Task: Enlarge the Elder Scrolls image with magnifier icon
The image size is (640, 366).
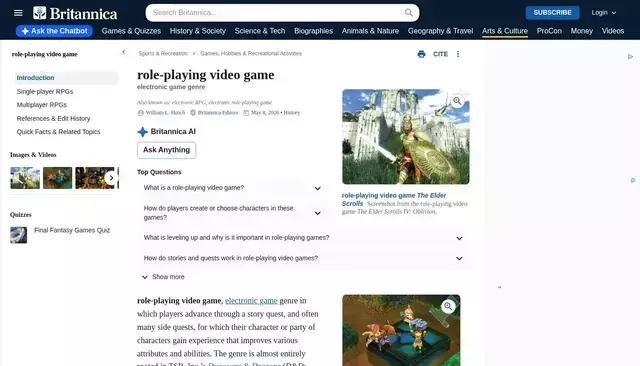Action: click(457, 101)
